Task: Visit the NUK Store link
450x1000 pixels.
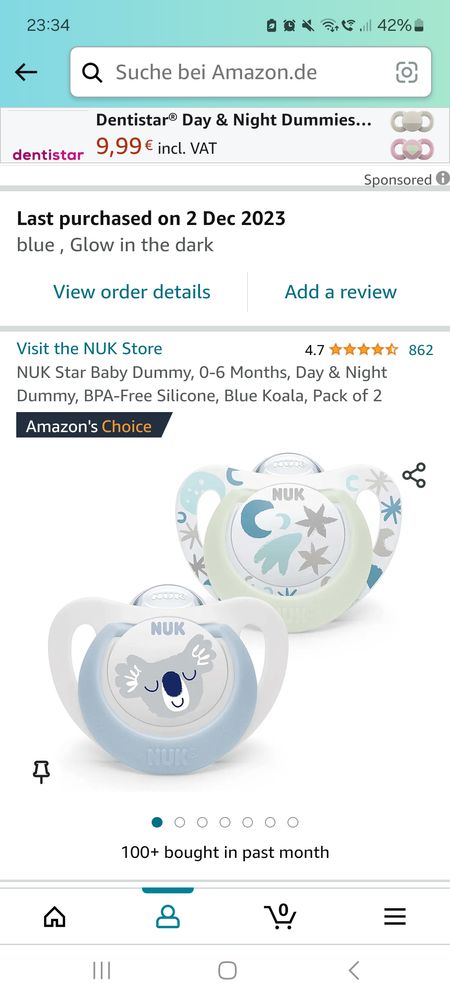Action: click(89, 349)
